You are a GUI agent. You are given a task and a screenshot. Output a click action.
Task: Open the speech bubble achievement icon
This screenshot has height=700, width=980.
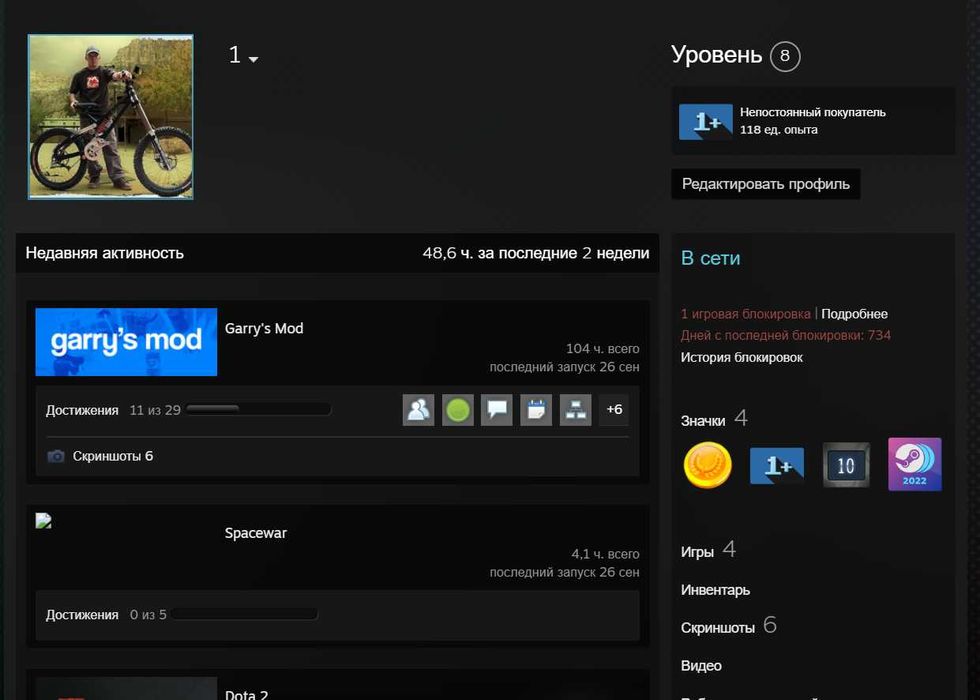point(497,410)
